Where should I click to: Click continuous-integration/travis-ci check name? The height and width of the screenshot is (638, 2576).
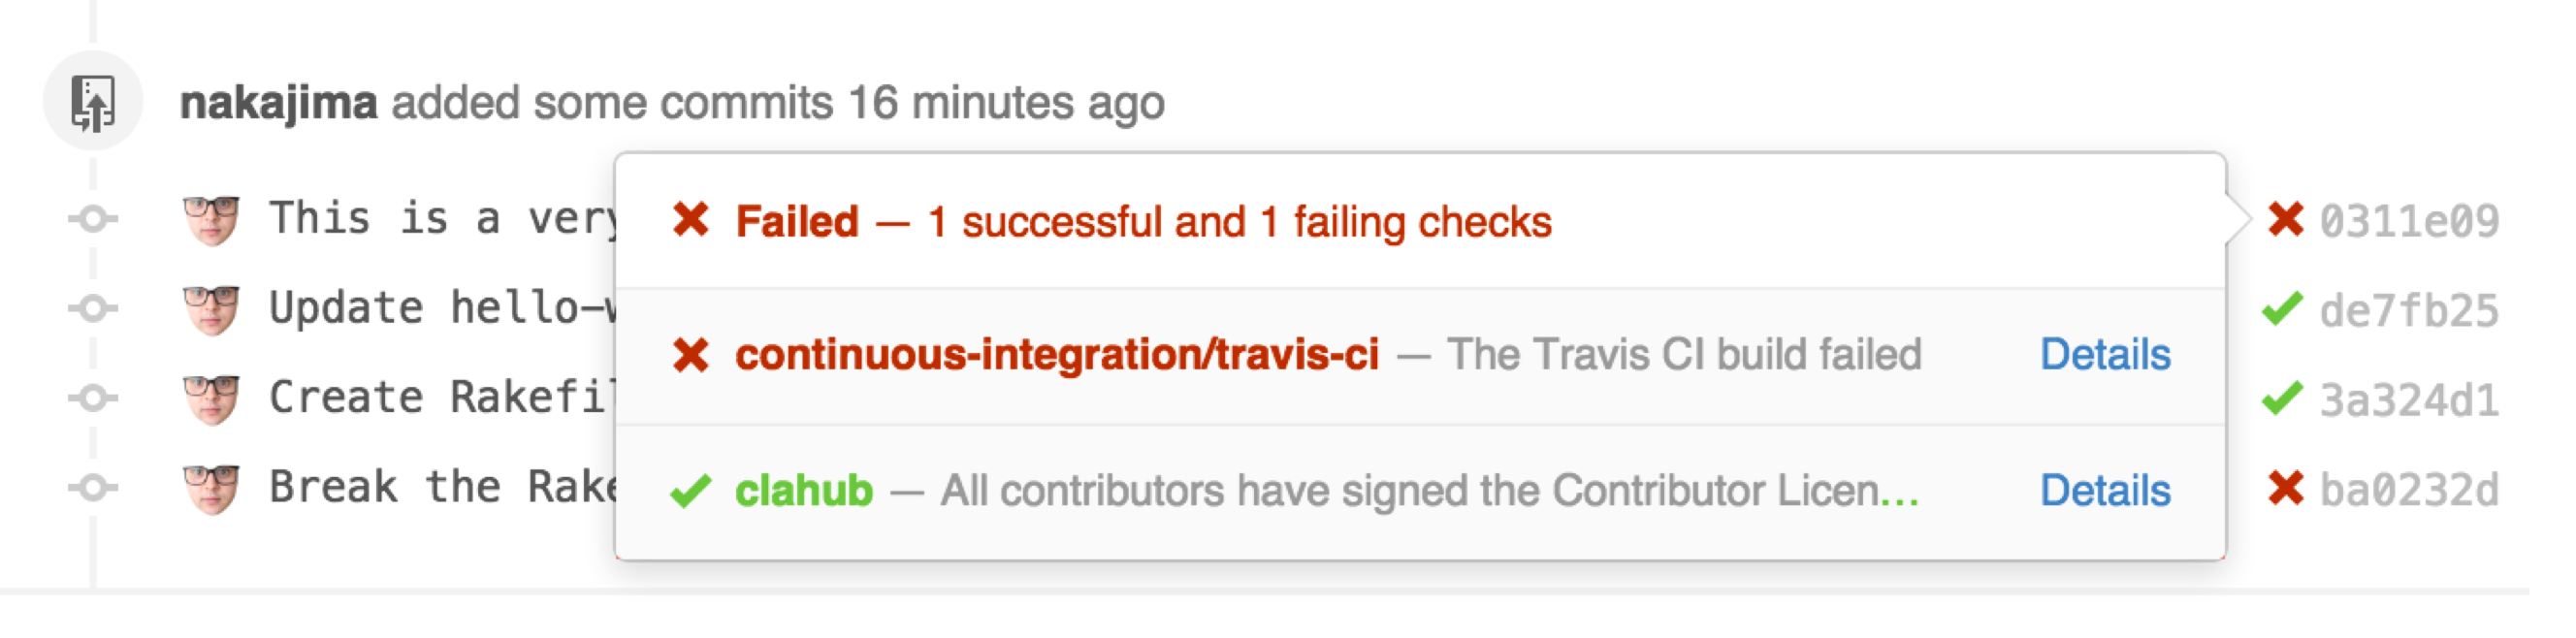(x=1057, y=355)
